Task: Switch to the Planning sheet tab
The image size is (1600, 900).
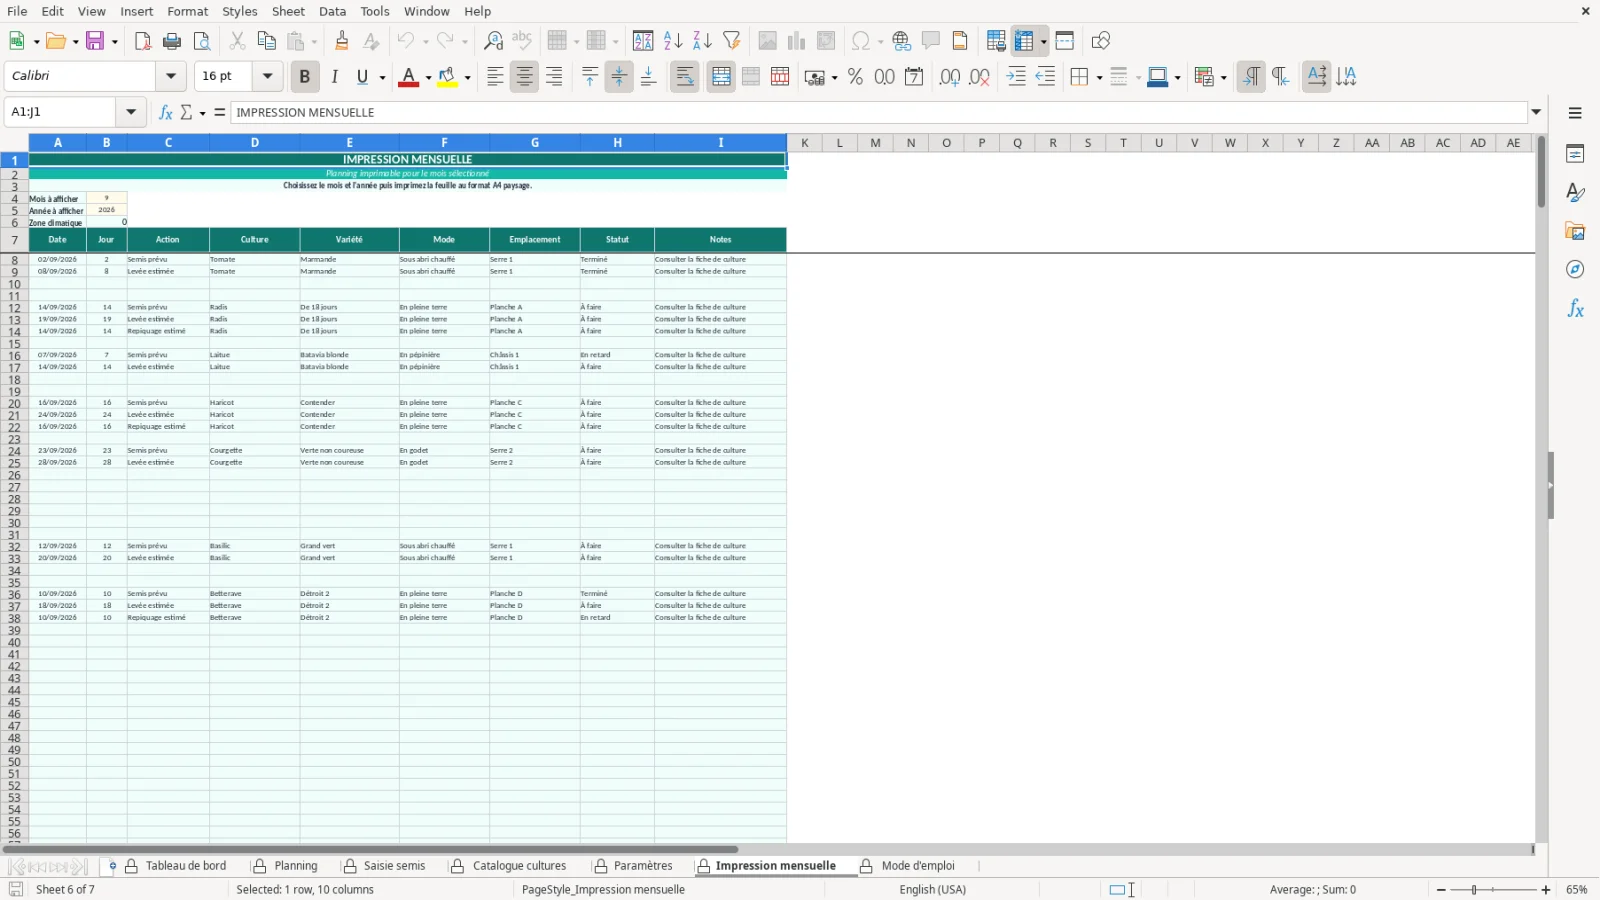Action: [296, 866]
